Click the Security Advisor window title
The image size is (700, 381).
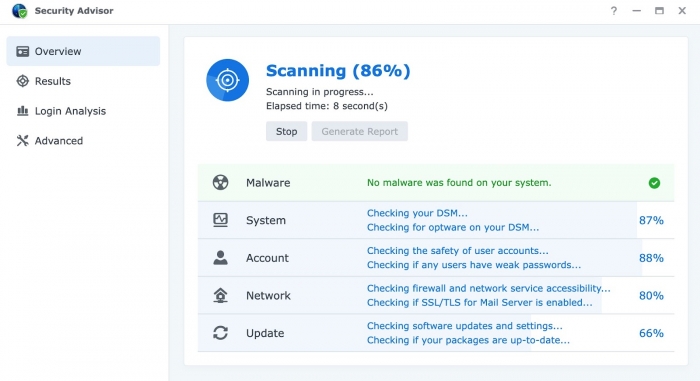[74, 11]
